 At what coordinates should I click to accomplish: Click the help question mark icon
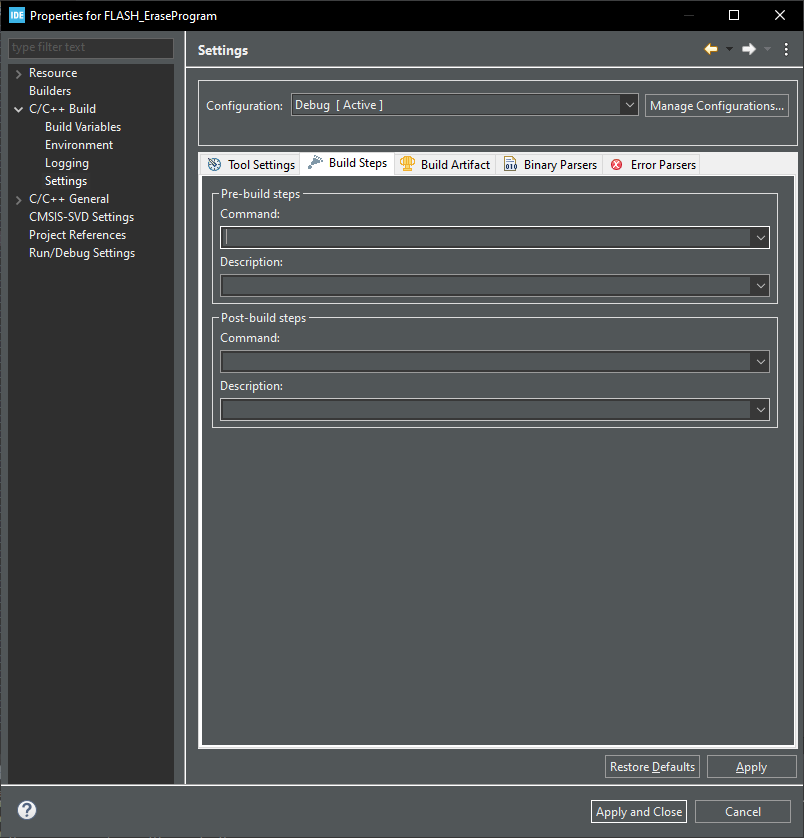(27, 810)
